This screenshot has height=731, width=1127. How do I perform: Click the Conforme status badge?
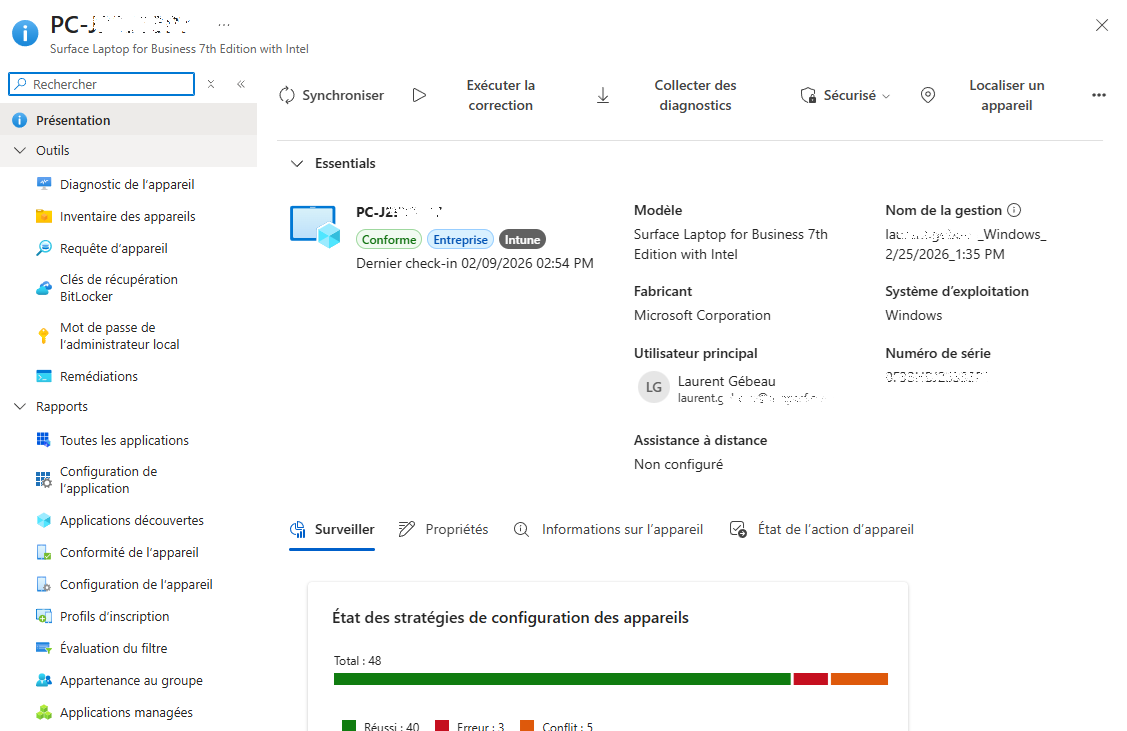click(389, 239)
